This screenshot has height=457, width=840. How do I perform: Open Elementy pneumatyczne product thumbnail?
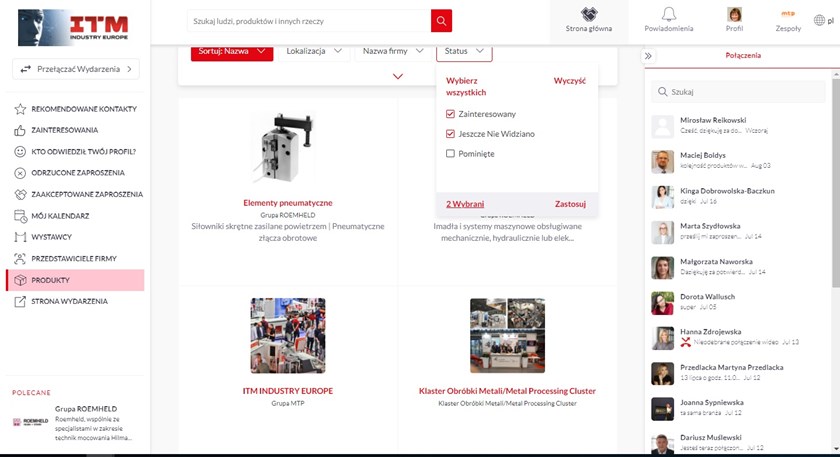click(x=287, y=150)
